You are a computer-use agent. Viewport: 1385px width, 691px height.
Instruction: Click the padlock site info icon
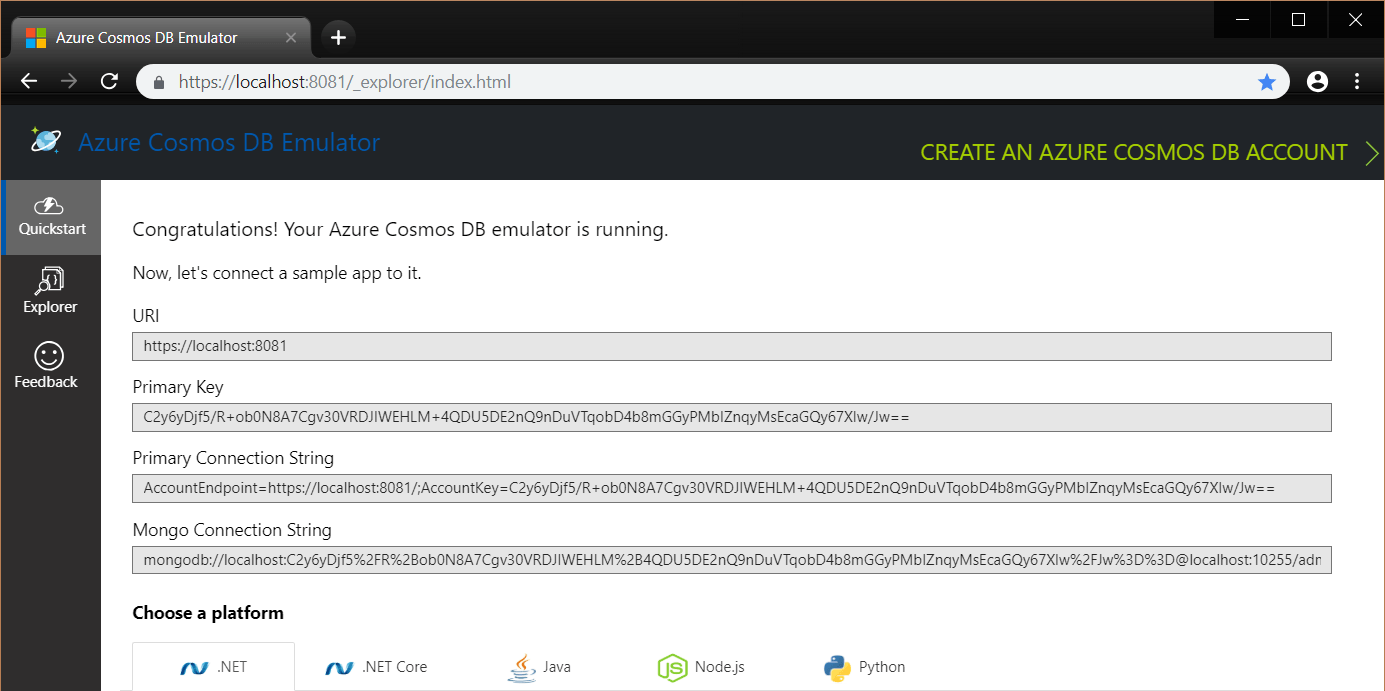(x=158, y=82)
